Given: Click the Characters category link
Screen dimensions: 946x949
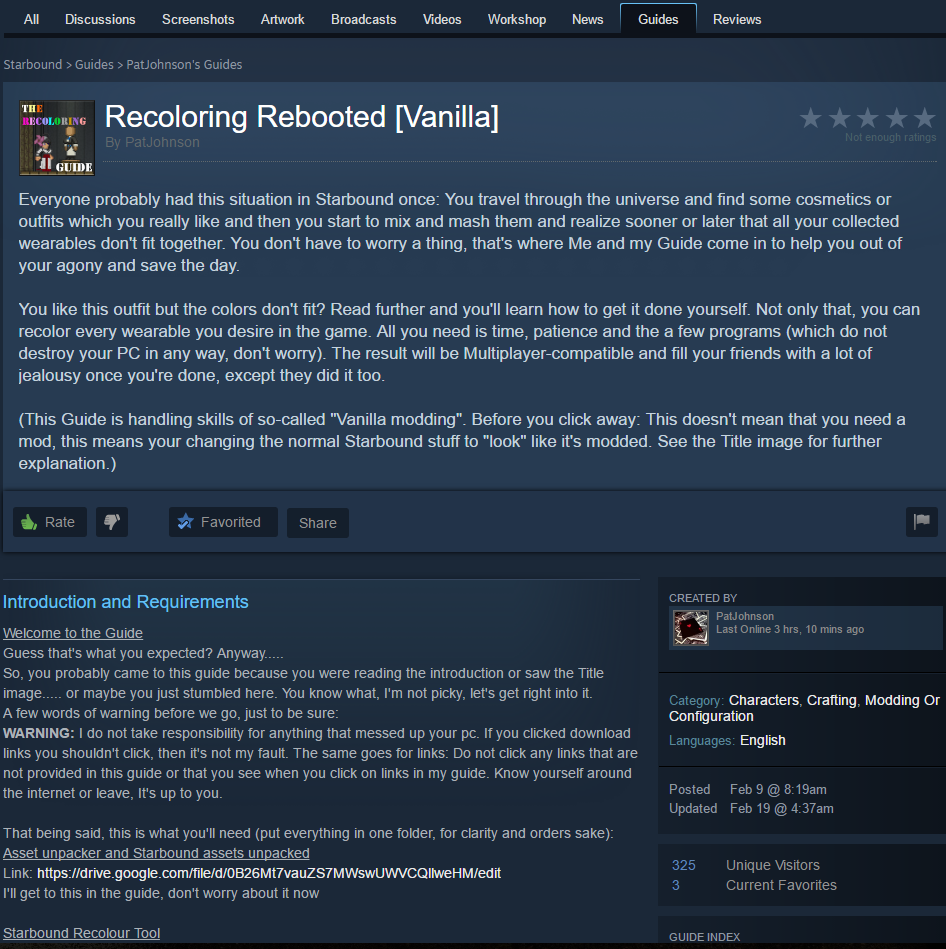Looking at the screenshot, I should [764, 700].
